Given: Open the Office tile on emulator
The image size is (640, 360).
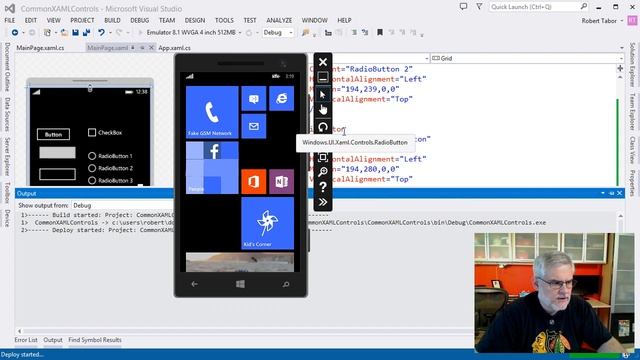Looking at the screenshot, I should tap(253, 181).
